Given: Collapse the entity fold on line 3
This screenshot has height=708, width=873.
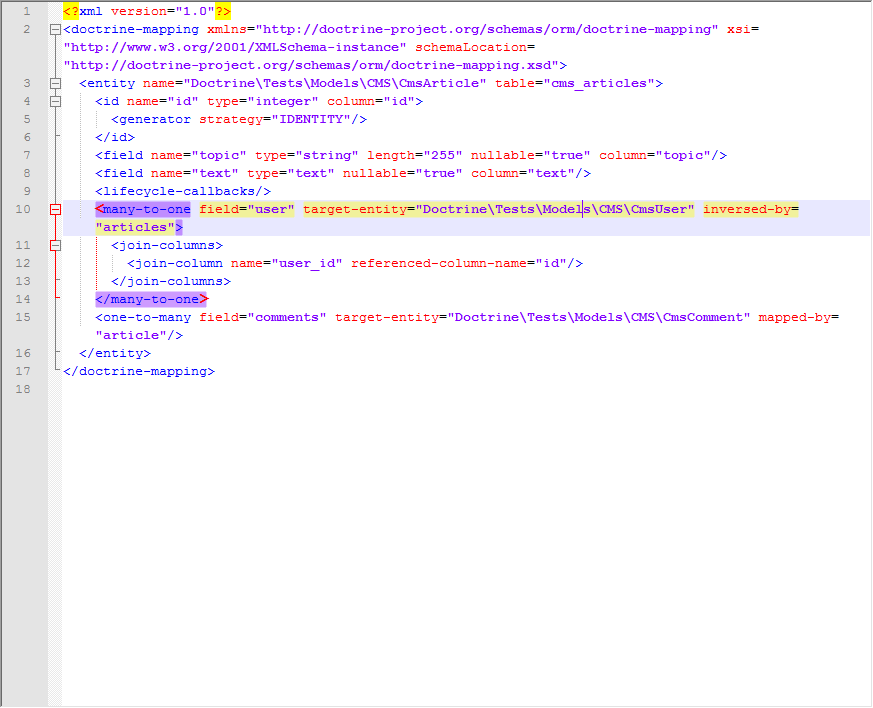Looking at the screenshot, I should coord(55,83).
